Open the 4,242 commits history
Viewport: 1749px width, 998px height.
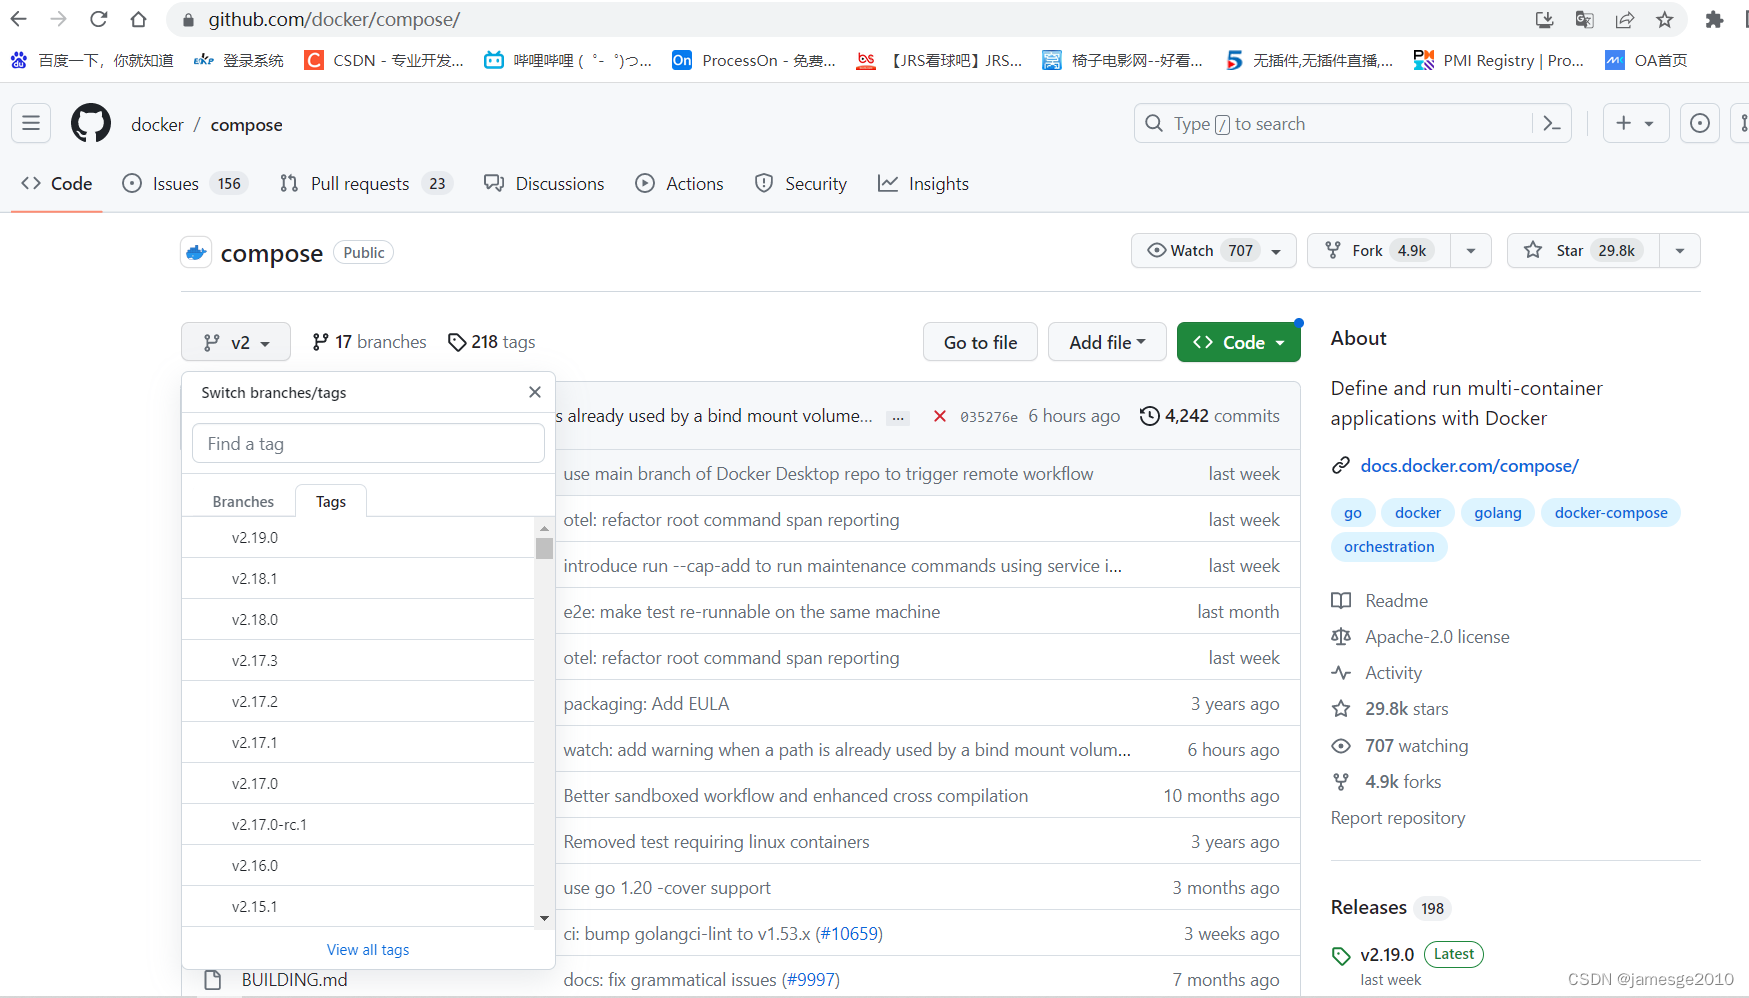[x=1209, y=416]
